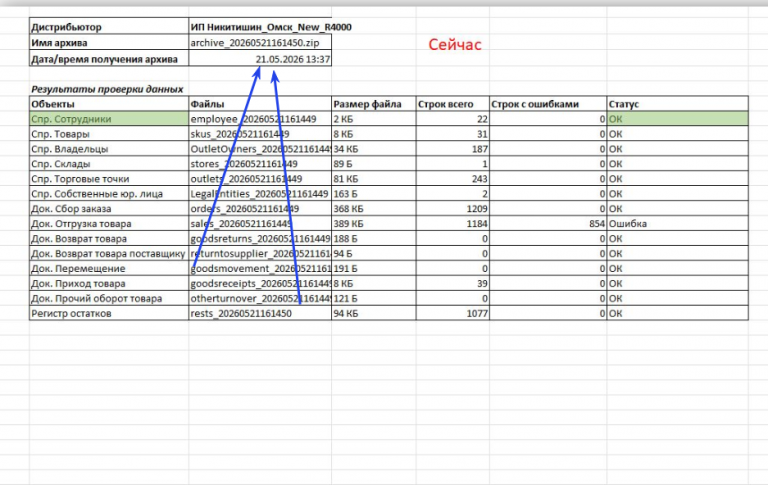Click the 1209 total rows cell
Screen dimensions: 768x485
(x=453, y=209)
